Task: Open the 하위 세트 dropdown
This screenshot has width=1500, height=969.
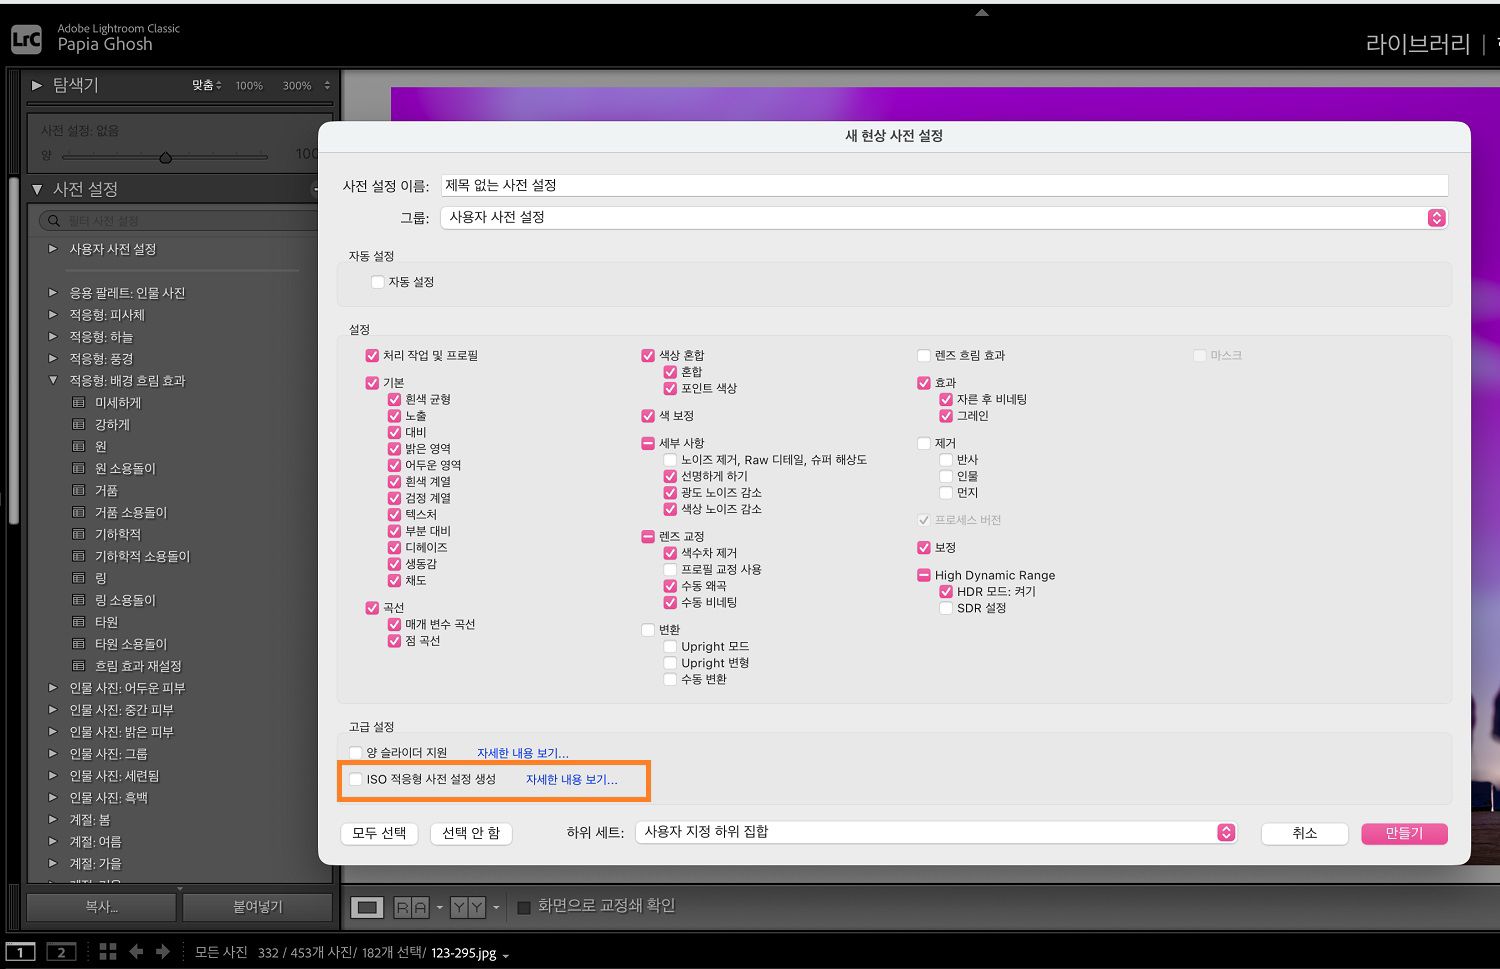Action: coord(936,833)
